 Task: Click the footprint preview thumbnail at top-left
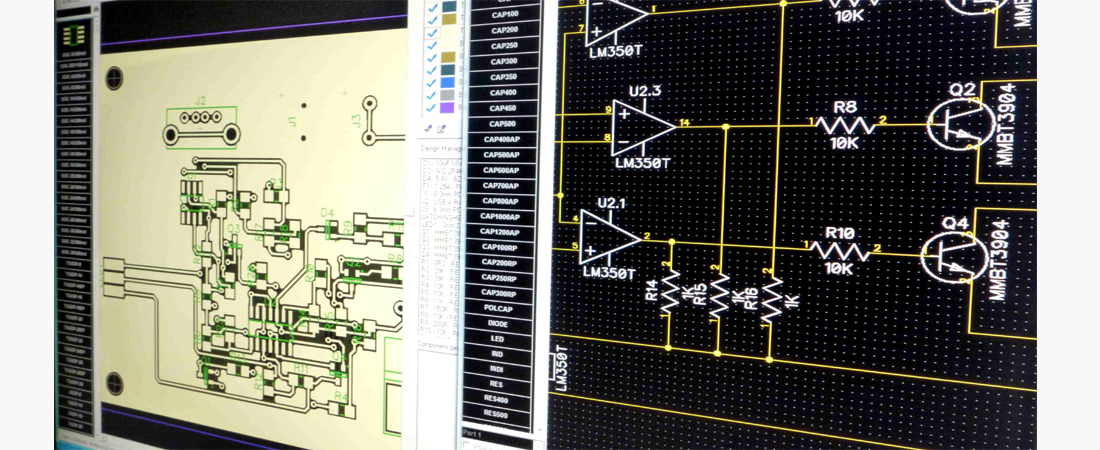coord(73,34)
